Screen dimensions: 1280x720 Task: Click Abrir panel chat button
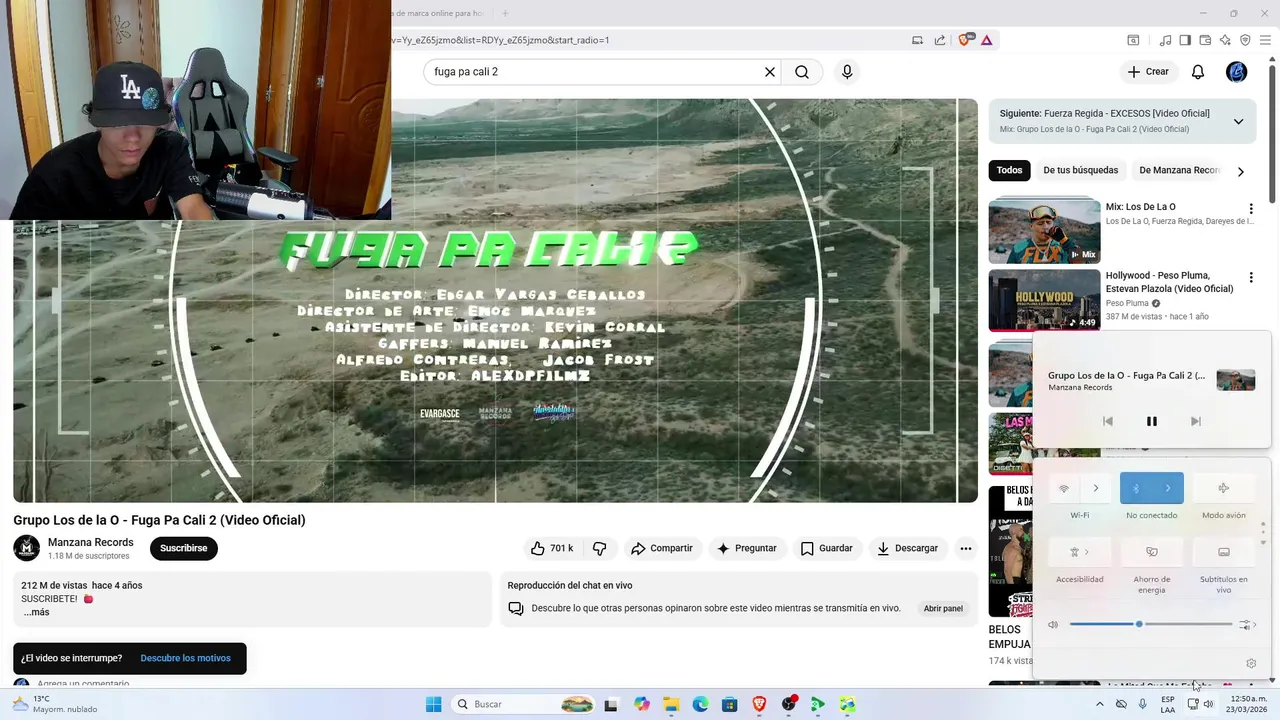point(943,608)
